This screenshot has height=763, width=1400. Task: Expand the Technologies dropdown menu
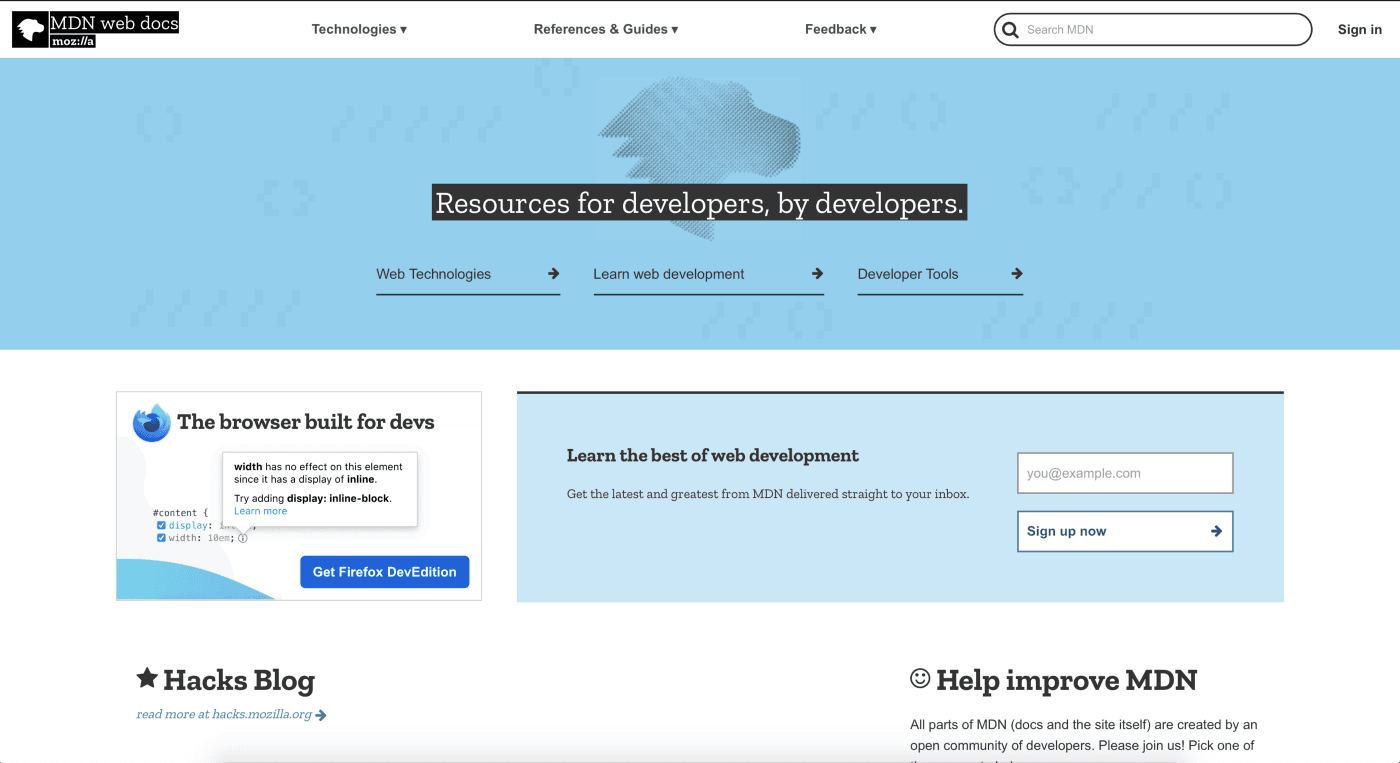coord(359,30)
